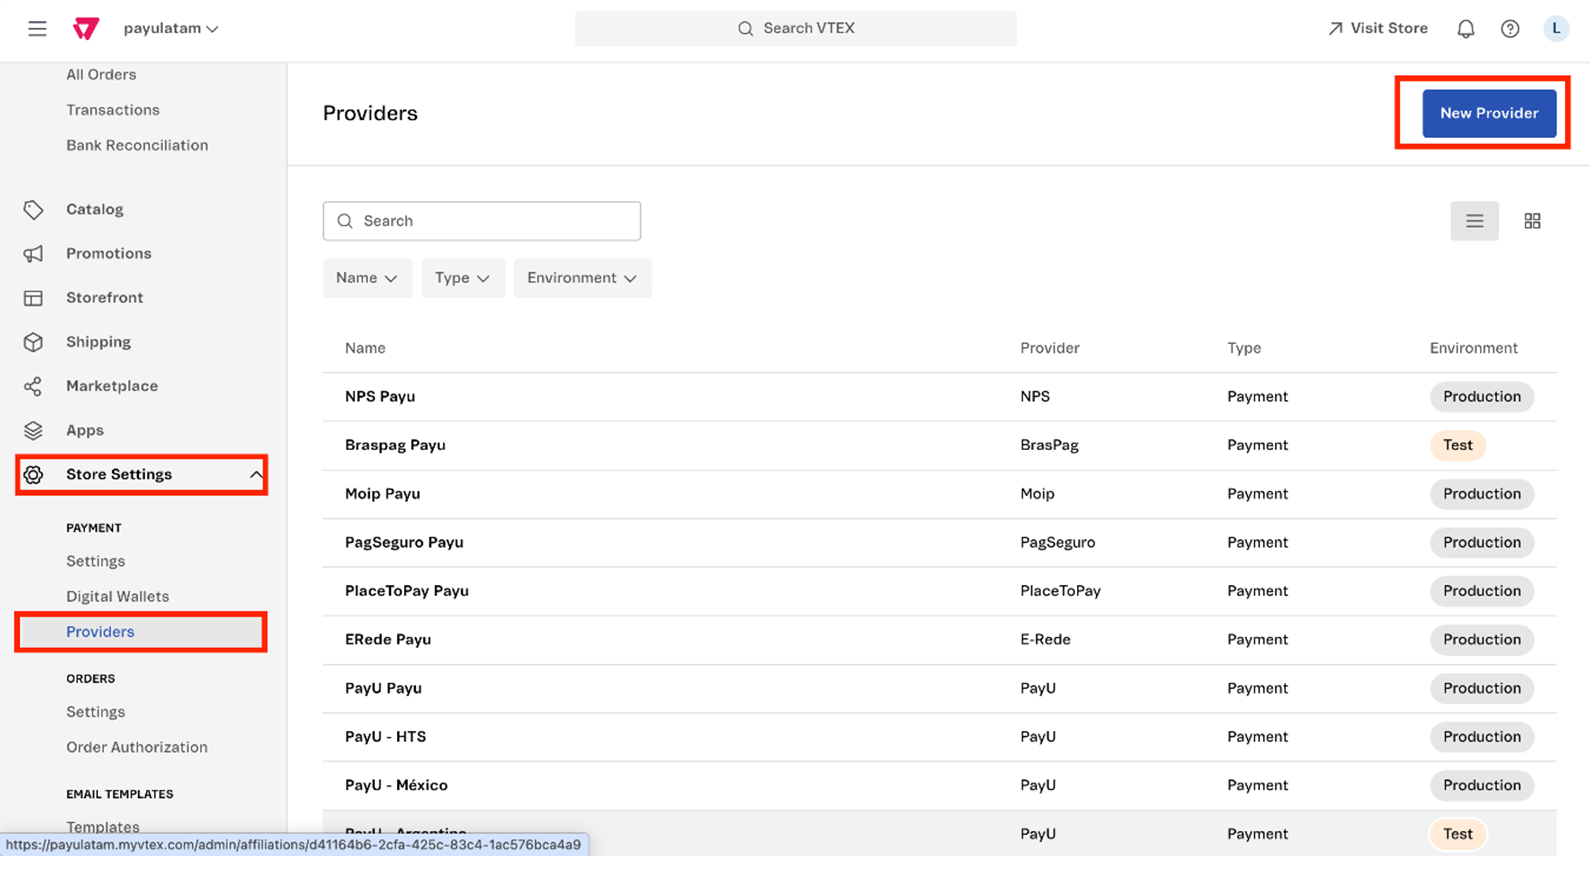Open the Moip Payu provider row
Image resolution: width=1590 pixels, height=869 pixels.
click(939, 494)
